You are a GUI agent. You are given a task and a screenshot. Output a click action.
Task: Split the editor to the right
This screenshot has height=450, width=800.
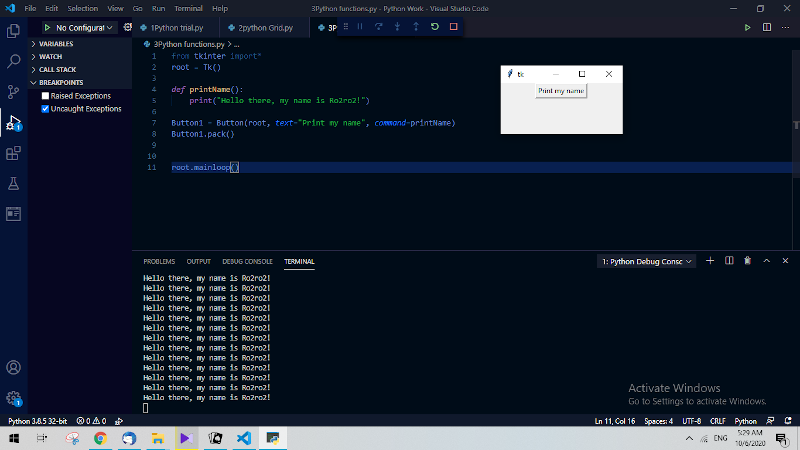pyautogui.click(x=767, y=28)
